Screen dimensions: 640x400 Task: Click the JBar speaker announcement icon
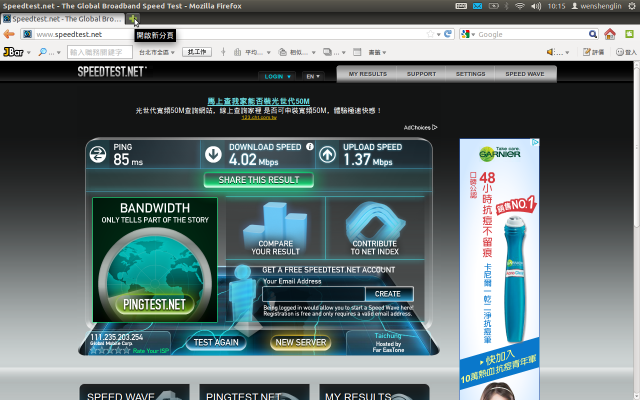tap(550, 52)
